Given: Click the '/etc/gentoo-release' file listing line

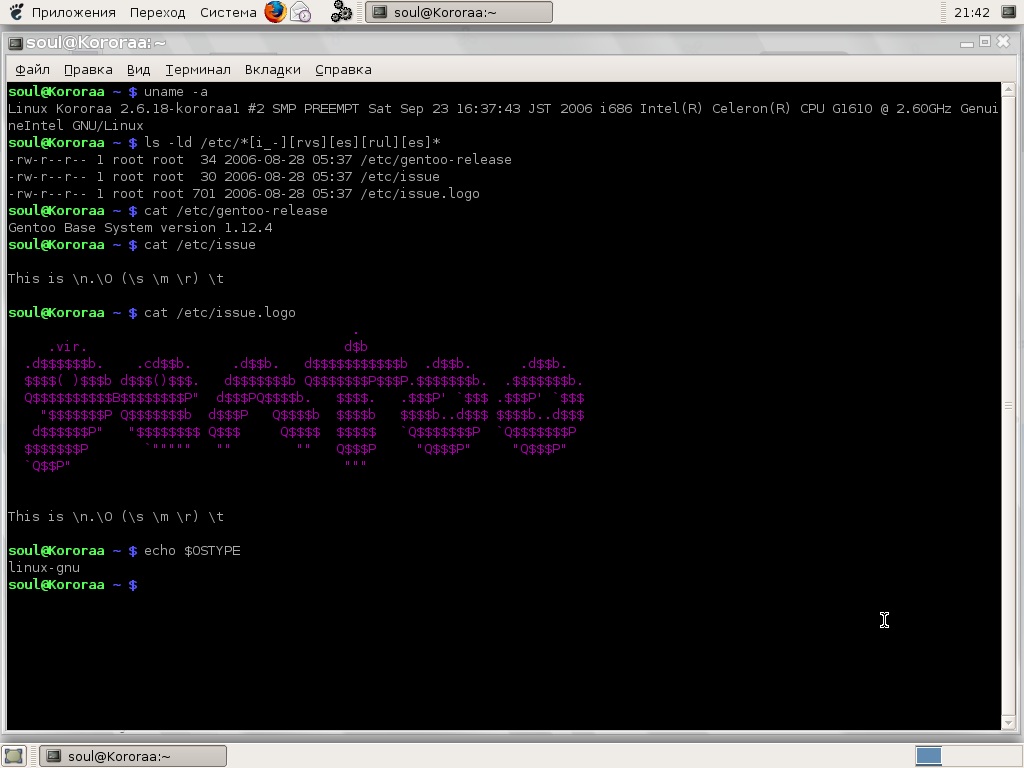Looking at the screenshot, I should click(x=260, y=159).
